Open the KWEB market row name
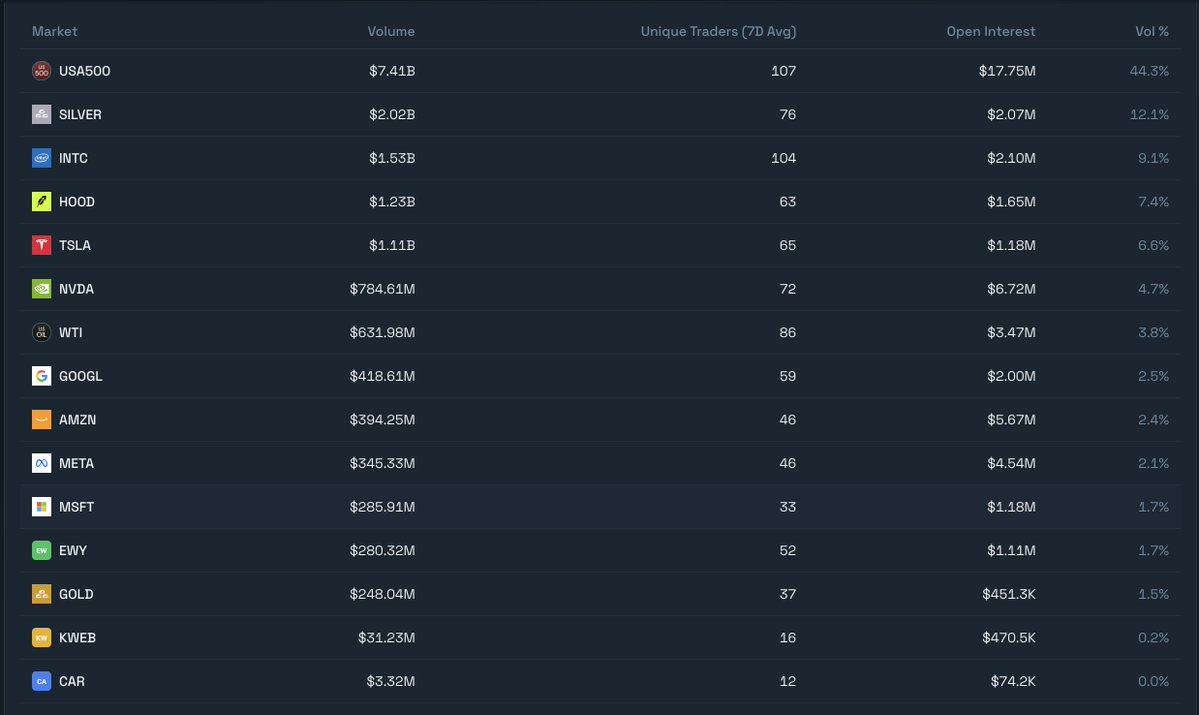1199x715 pixels. point(77,638)
